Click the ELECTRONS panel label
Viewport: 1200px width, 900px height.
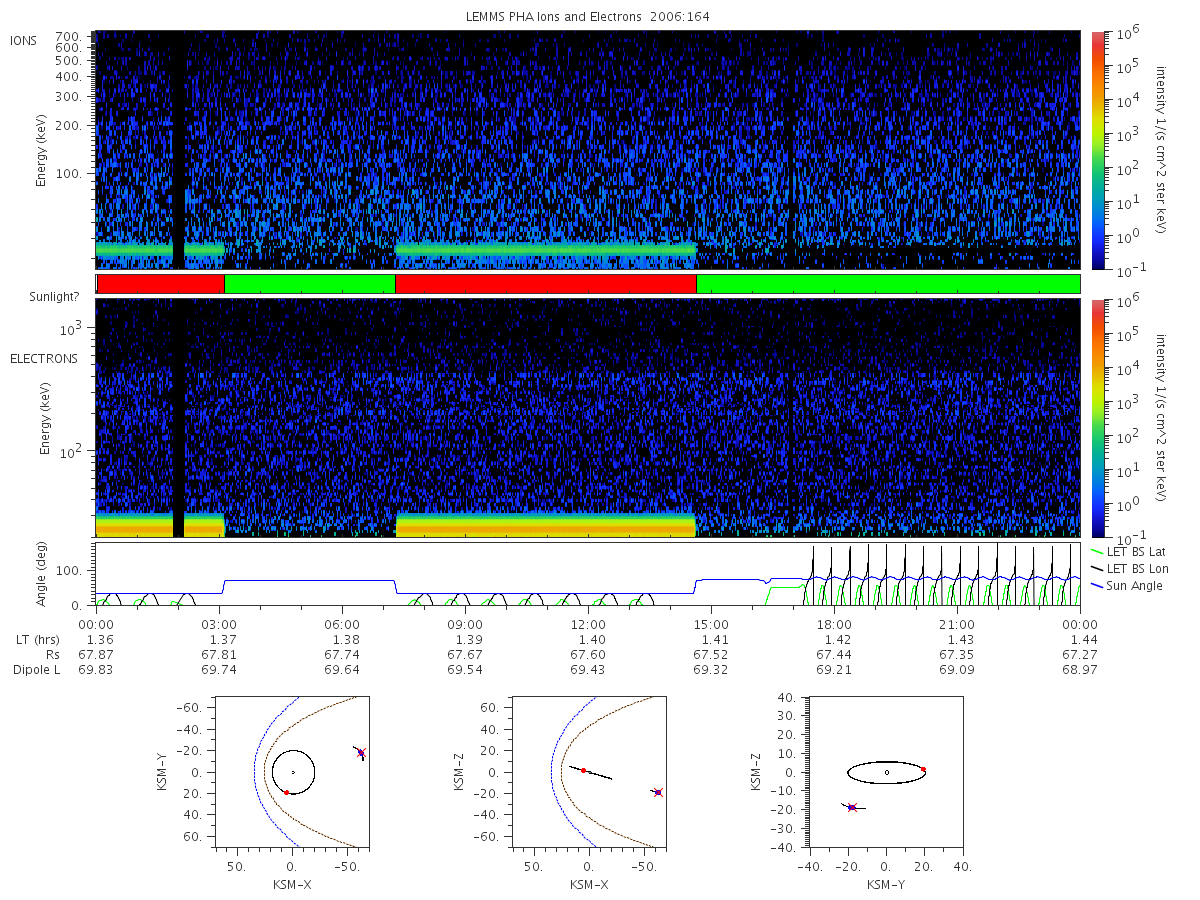[x=44, y=358]
